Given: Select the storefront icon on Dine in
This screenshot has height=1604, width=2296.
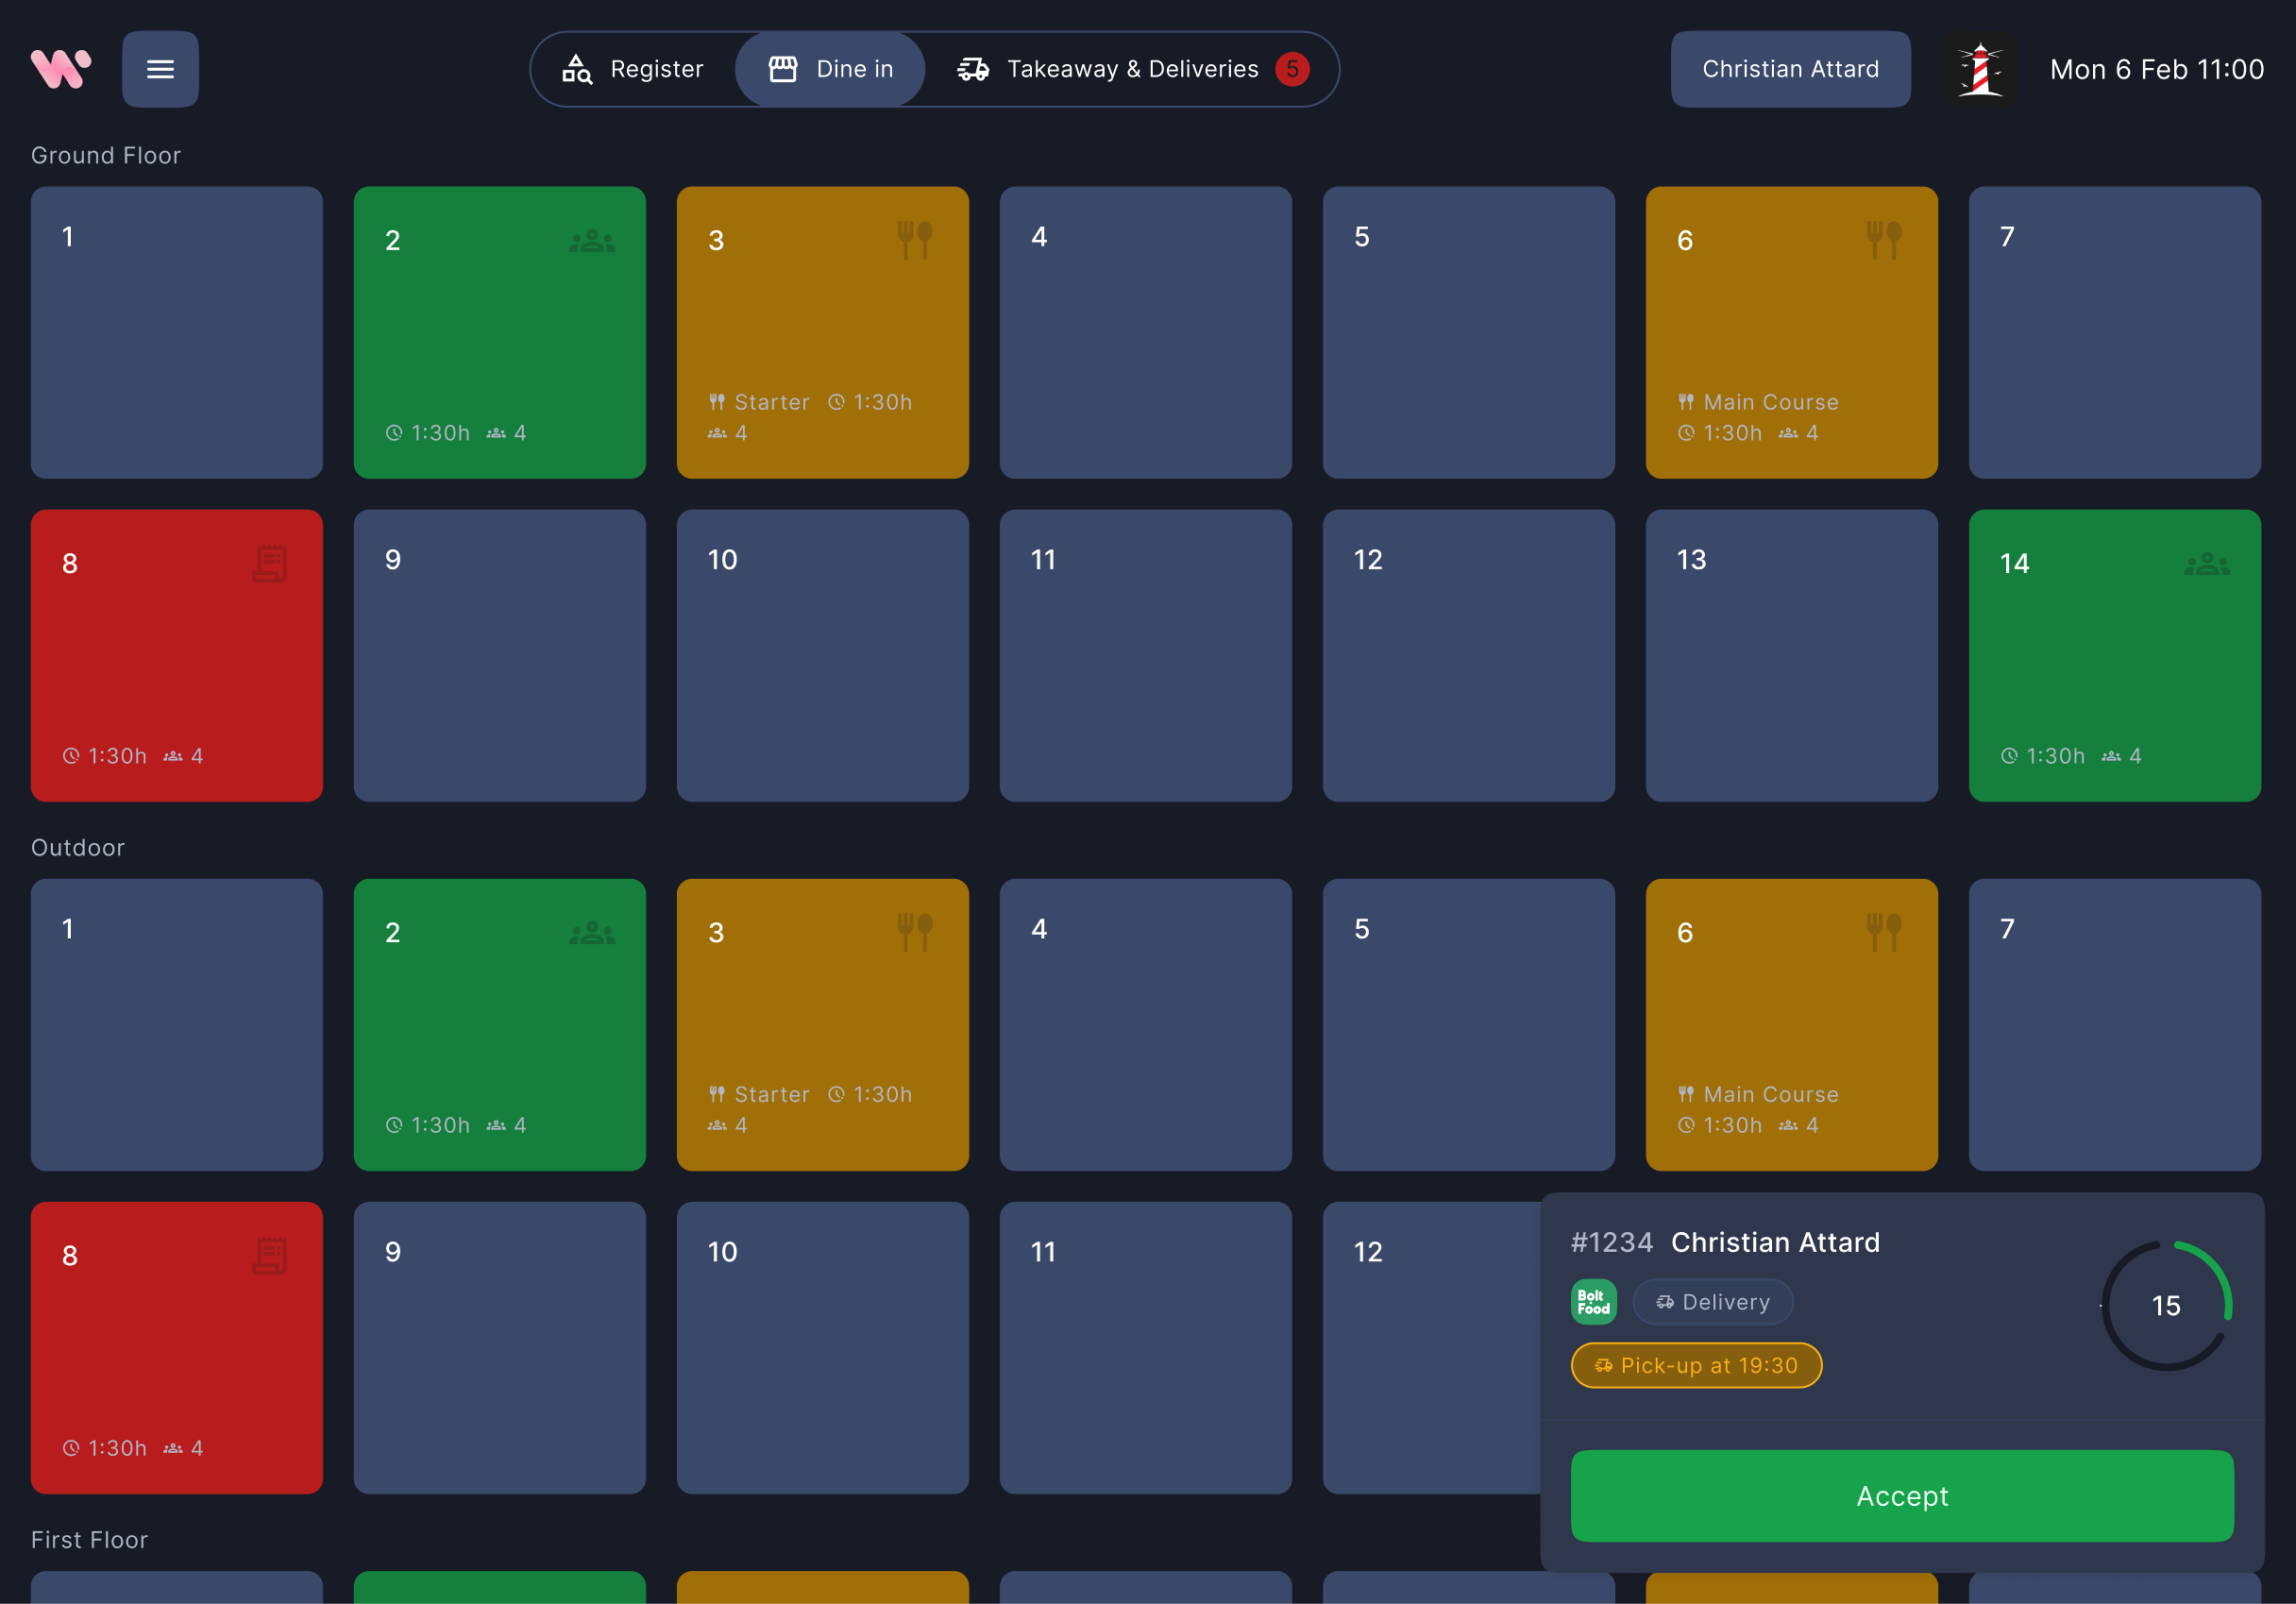Looking at the screenshot, I should (783, 68).
